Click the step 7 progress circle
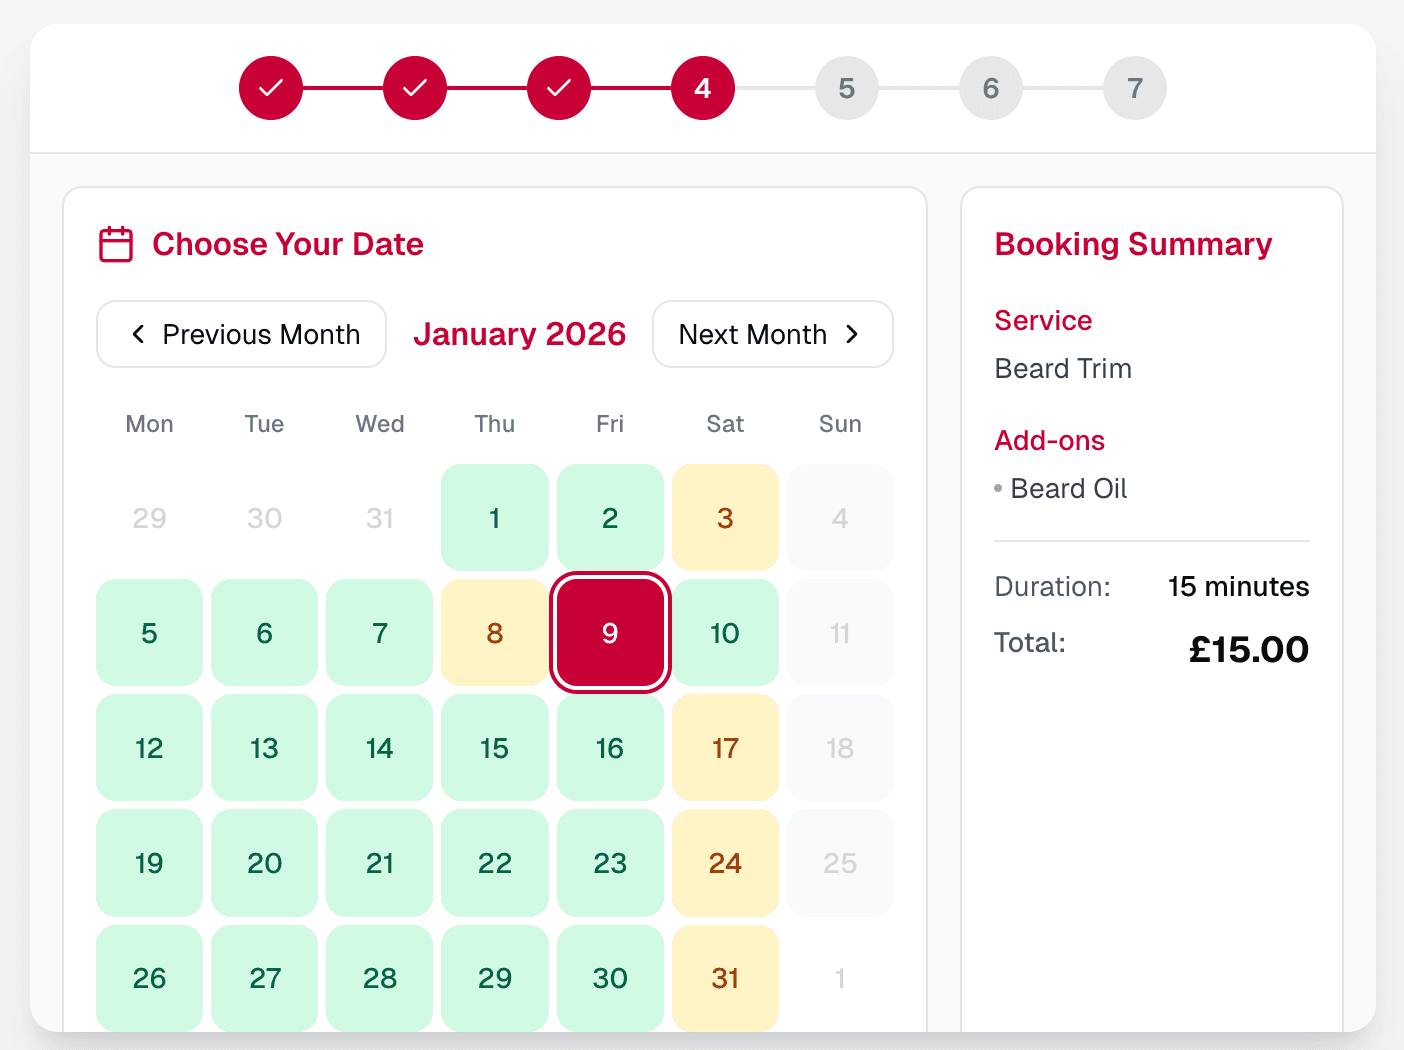This screenshot has width=1404, height=1050. tap(1134, 88)
